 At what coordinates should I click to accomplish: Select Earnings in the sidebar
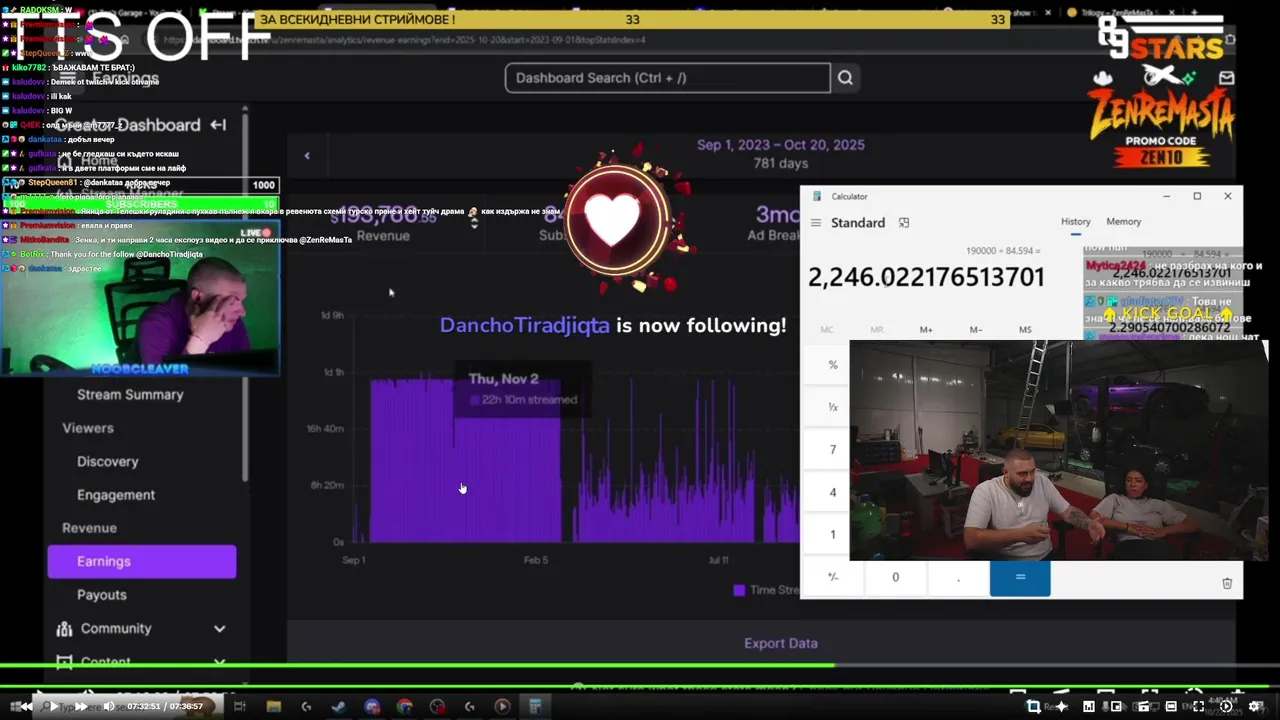[x=142, y=561]
